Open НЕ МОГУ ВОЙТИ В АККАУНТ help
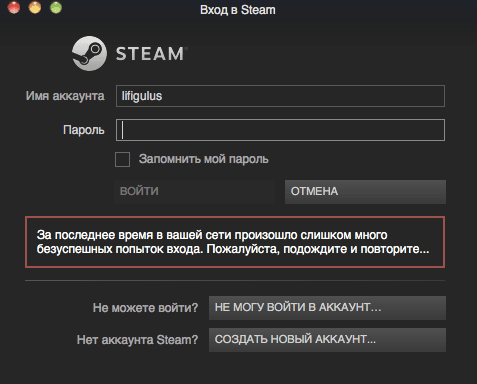This screenshot has height=384, width=477. (327, 308)
